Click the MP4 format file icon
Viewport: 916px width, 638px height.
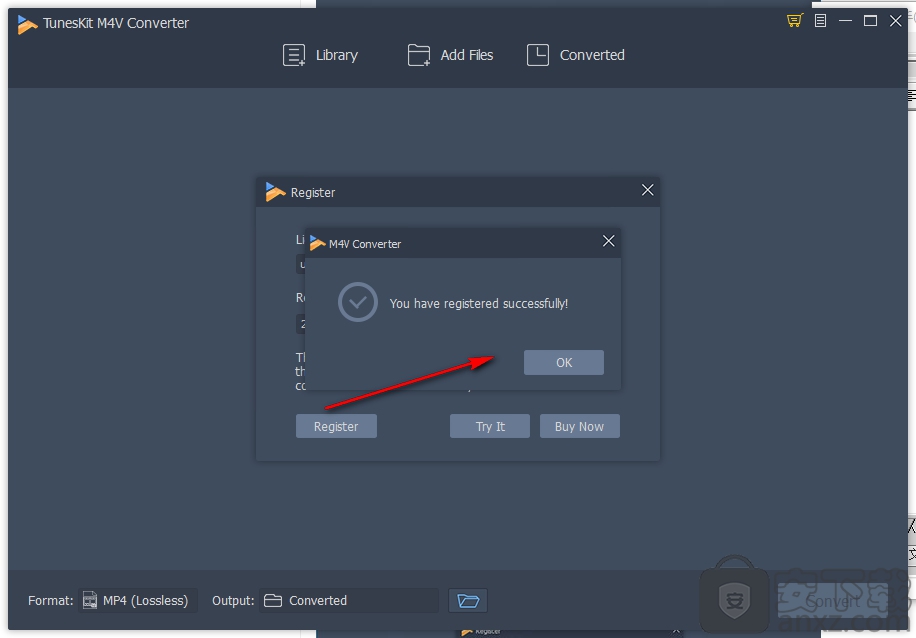[x=90, y=601]
